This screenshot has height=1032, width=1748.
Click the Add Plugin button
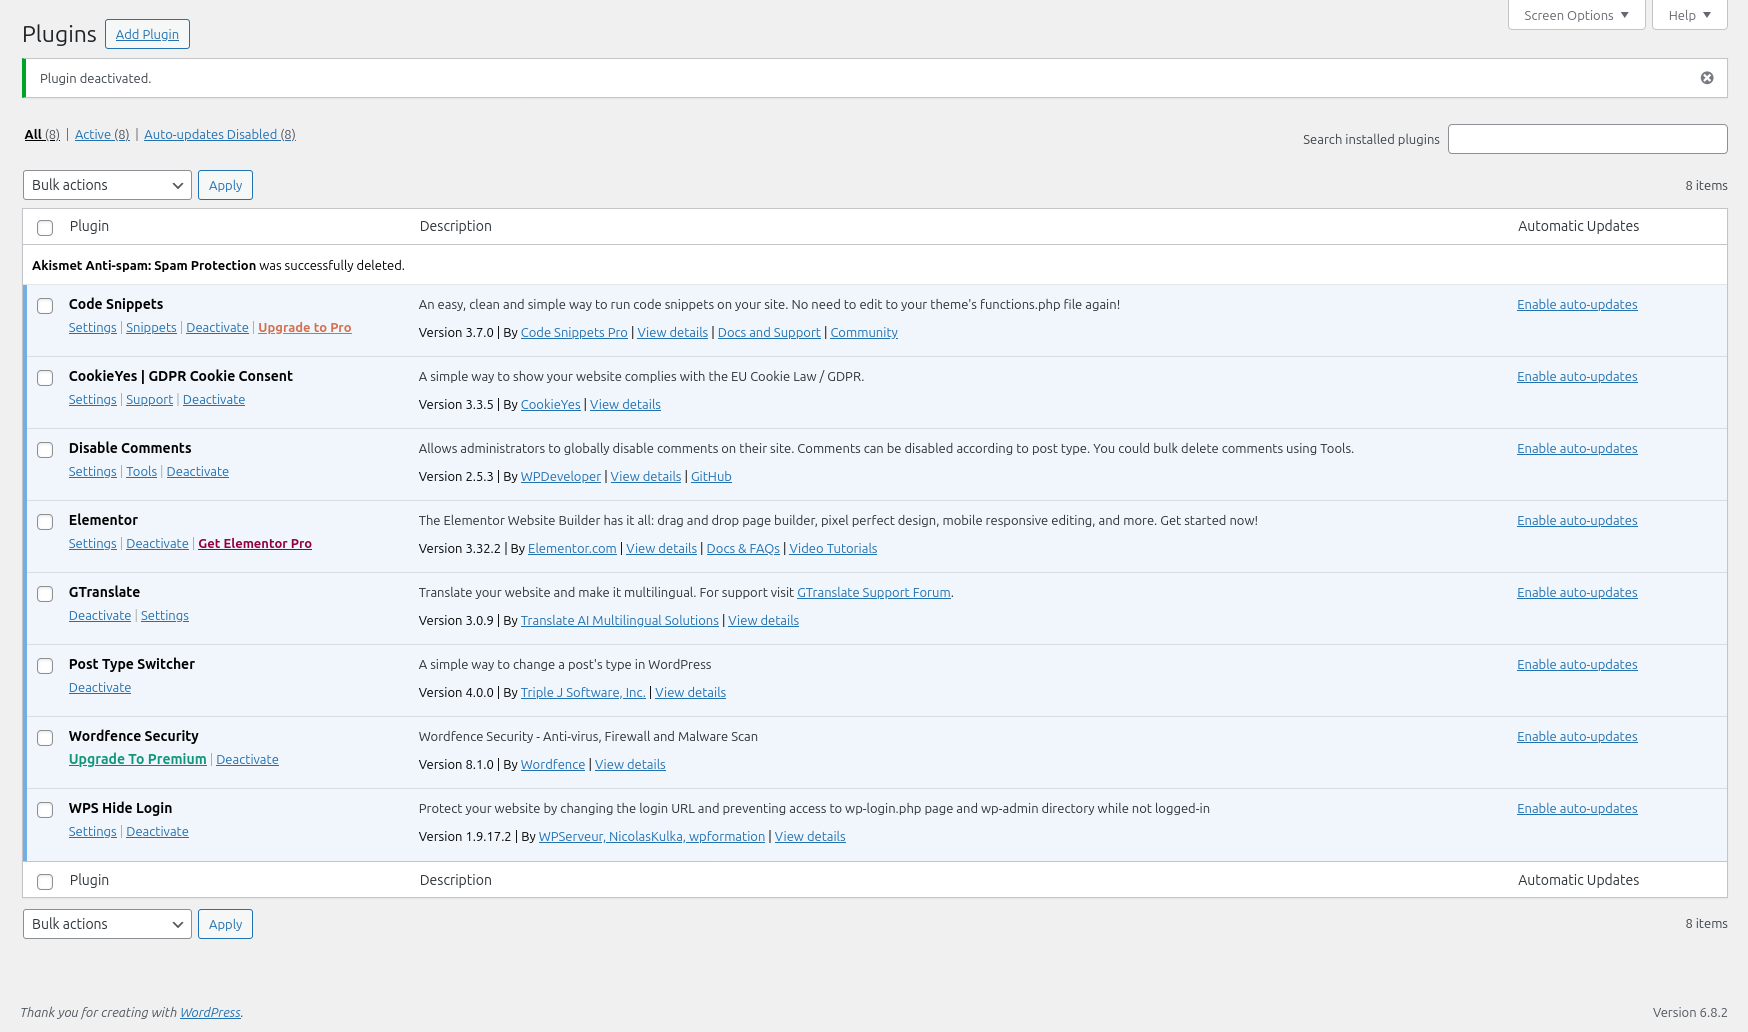[147, 34]
